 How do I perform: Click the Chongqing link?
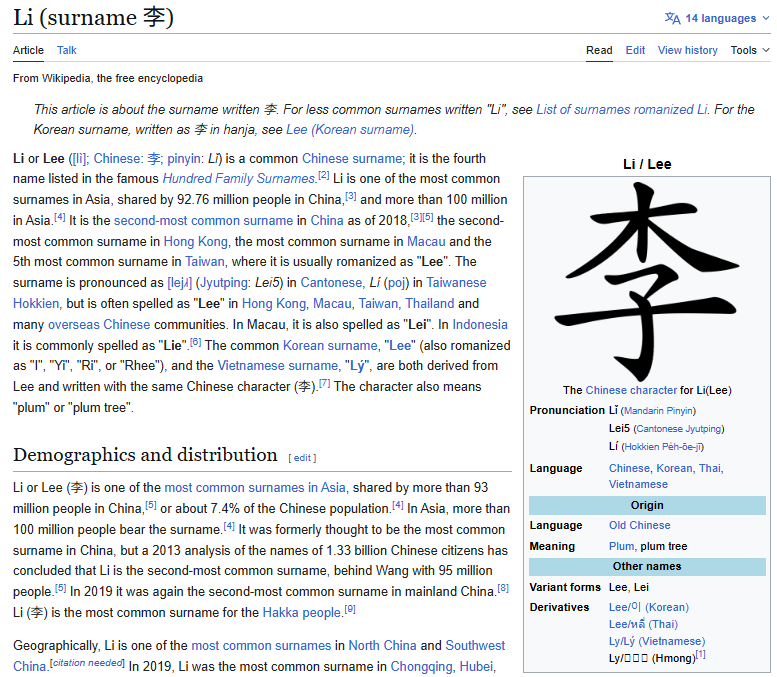point(421,667)
